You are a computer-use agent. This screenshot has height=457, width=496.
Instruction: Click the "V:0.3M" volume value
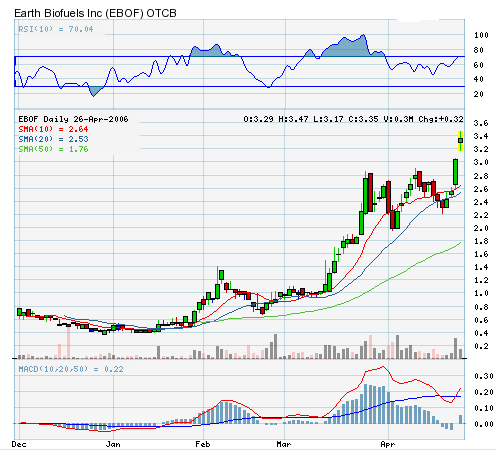tap(398, 119)
